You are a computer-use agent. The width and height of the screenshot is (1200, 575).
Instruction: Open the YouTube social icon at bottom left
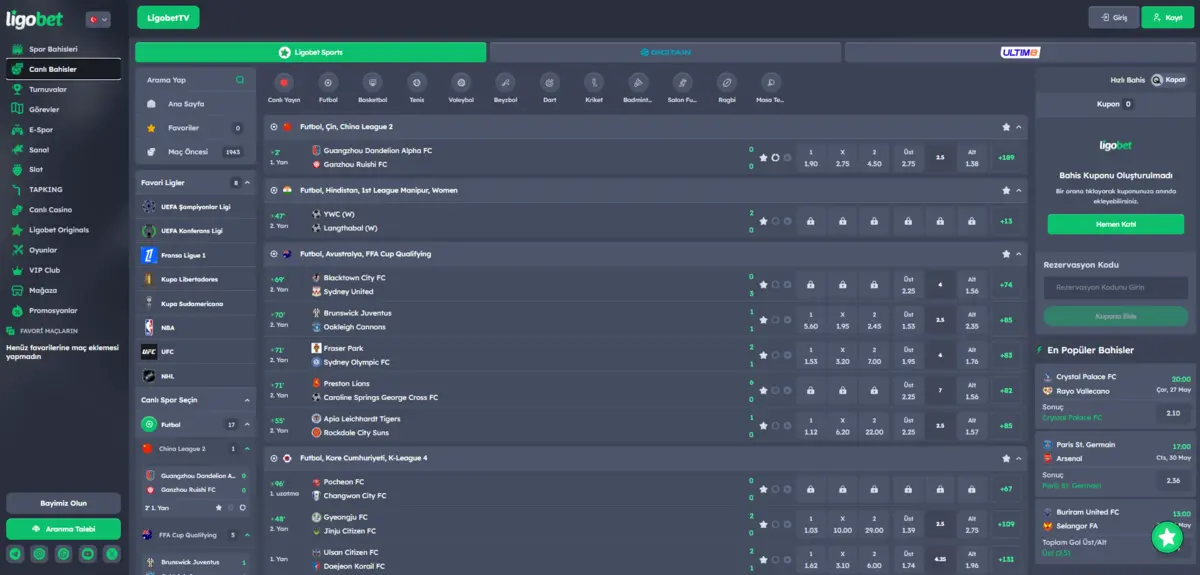88,553
